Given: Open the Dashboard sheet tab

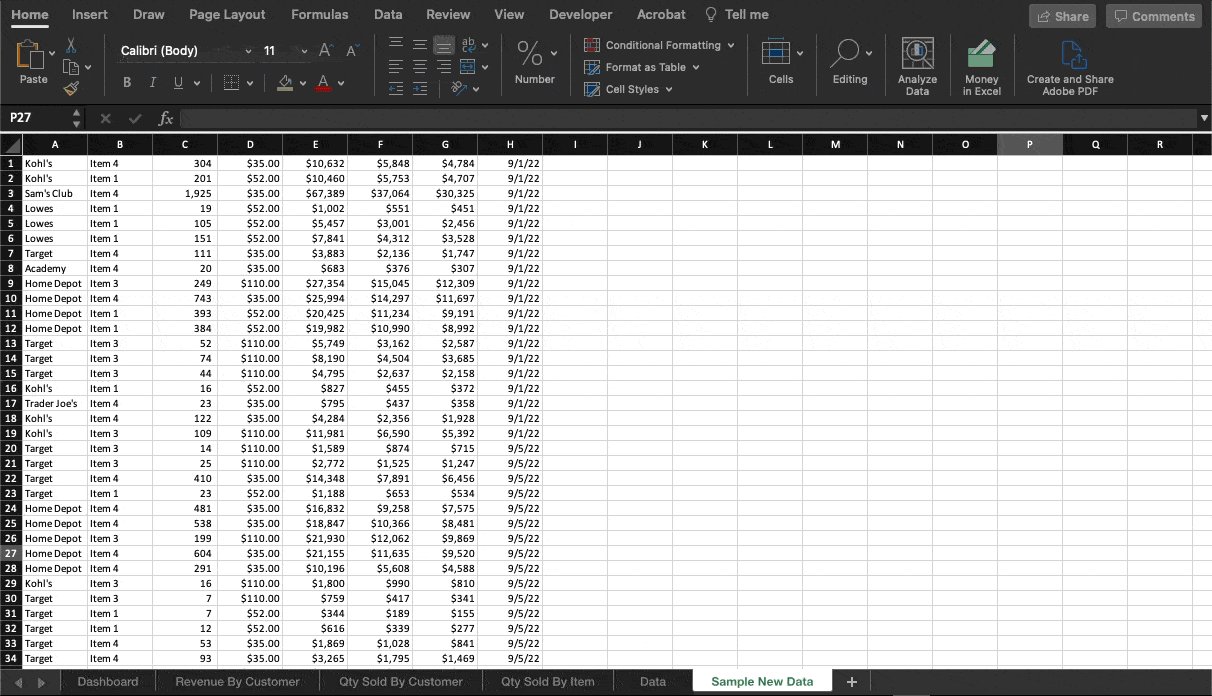Looking at the screenshot, I should coord(108,681).
